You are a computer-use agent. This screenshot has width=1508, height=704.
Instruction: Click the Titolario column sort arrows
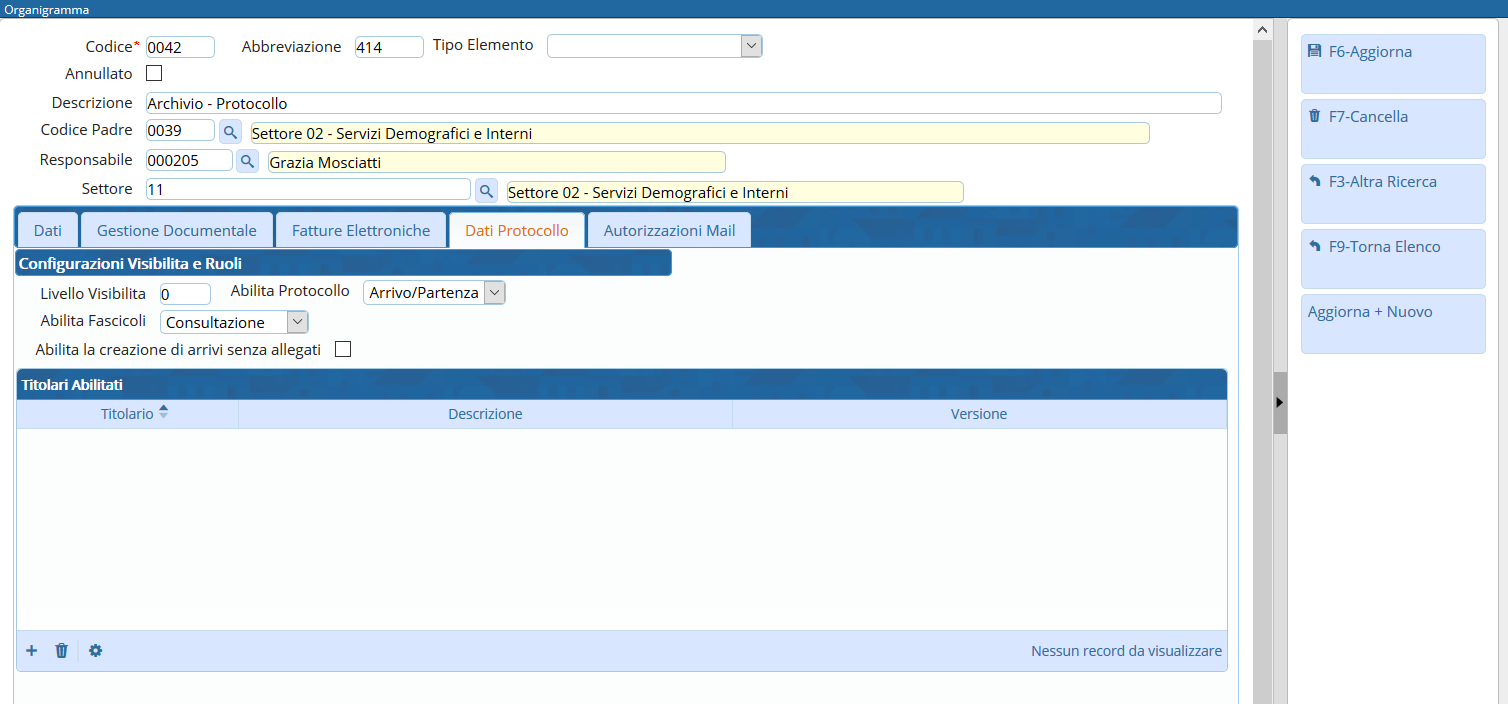pyautogui.click(x=163, y=413)
